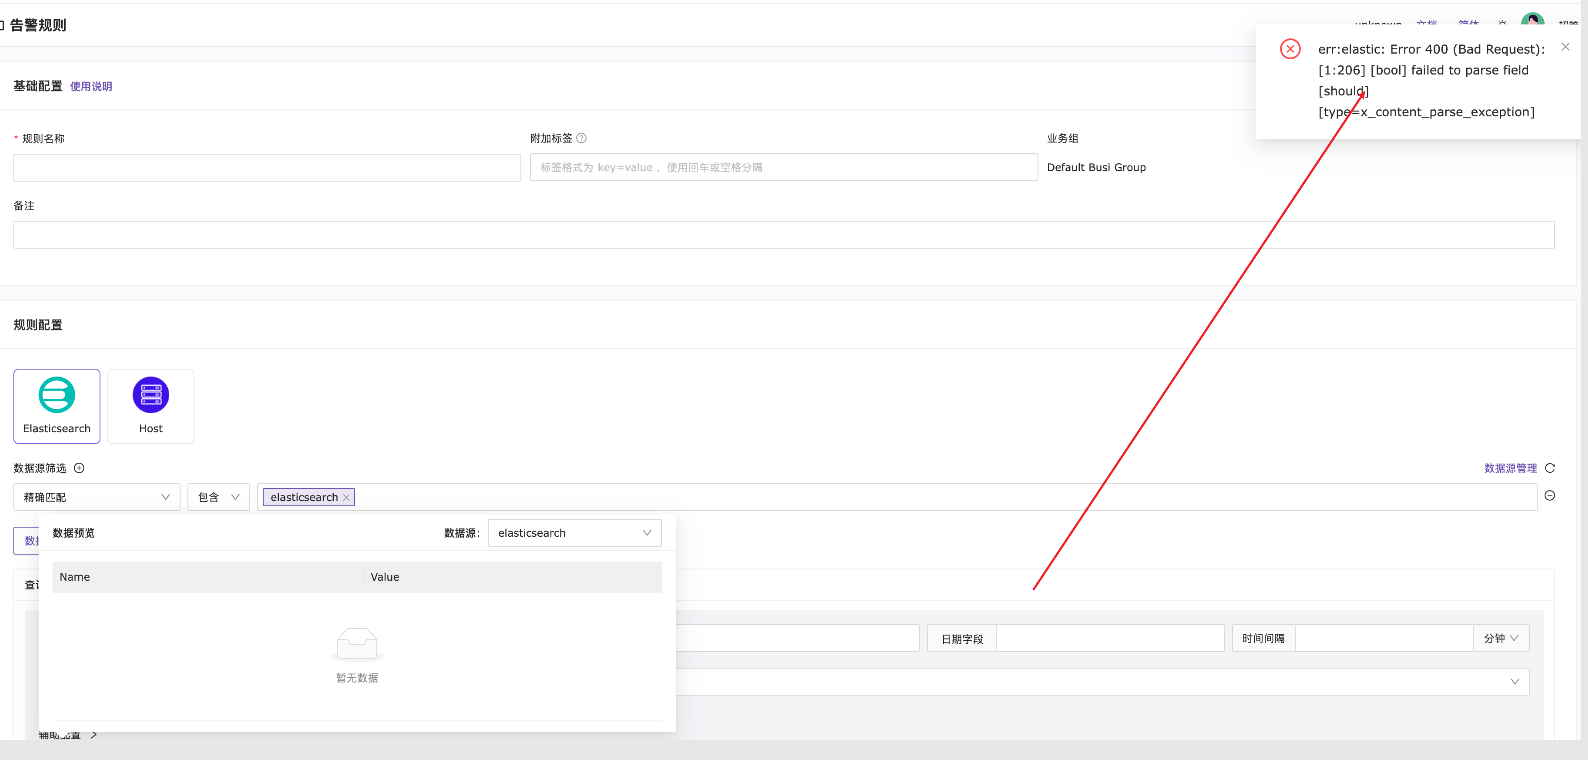Open the 包含 condition dropdown
1588x760 pixels.
pos(218,497)
